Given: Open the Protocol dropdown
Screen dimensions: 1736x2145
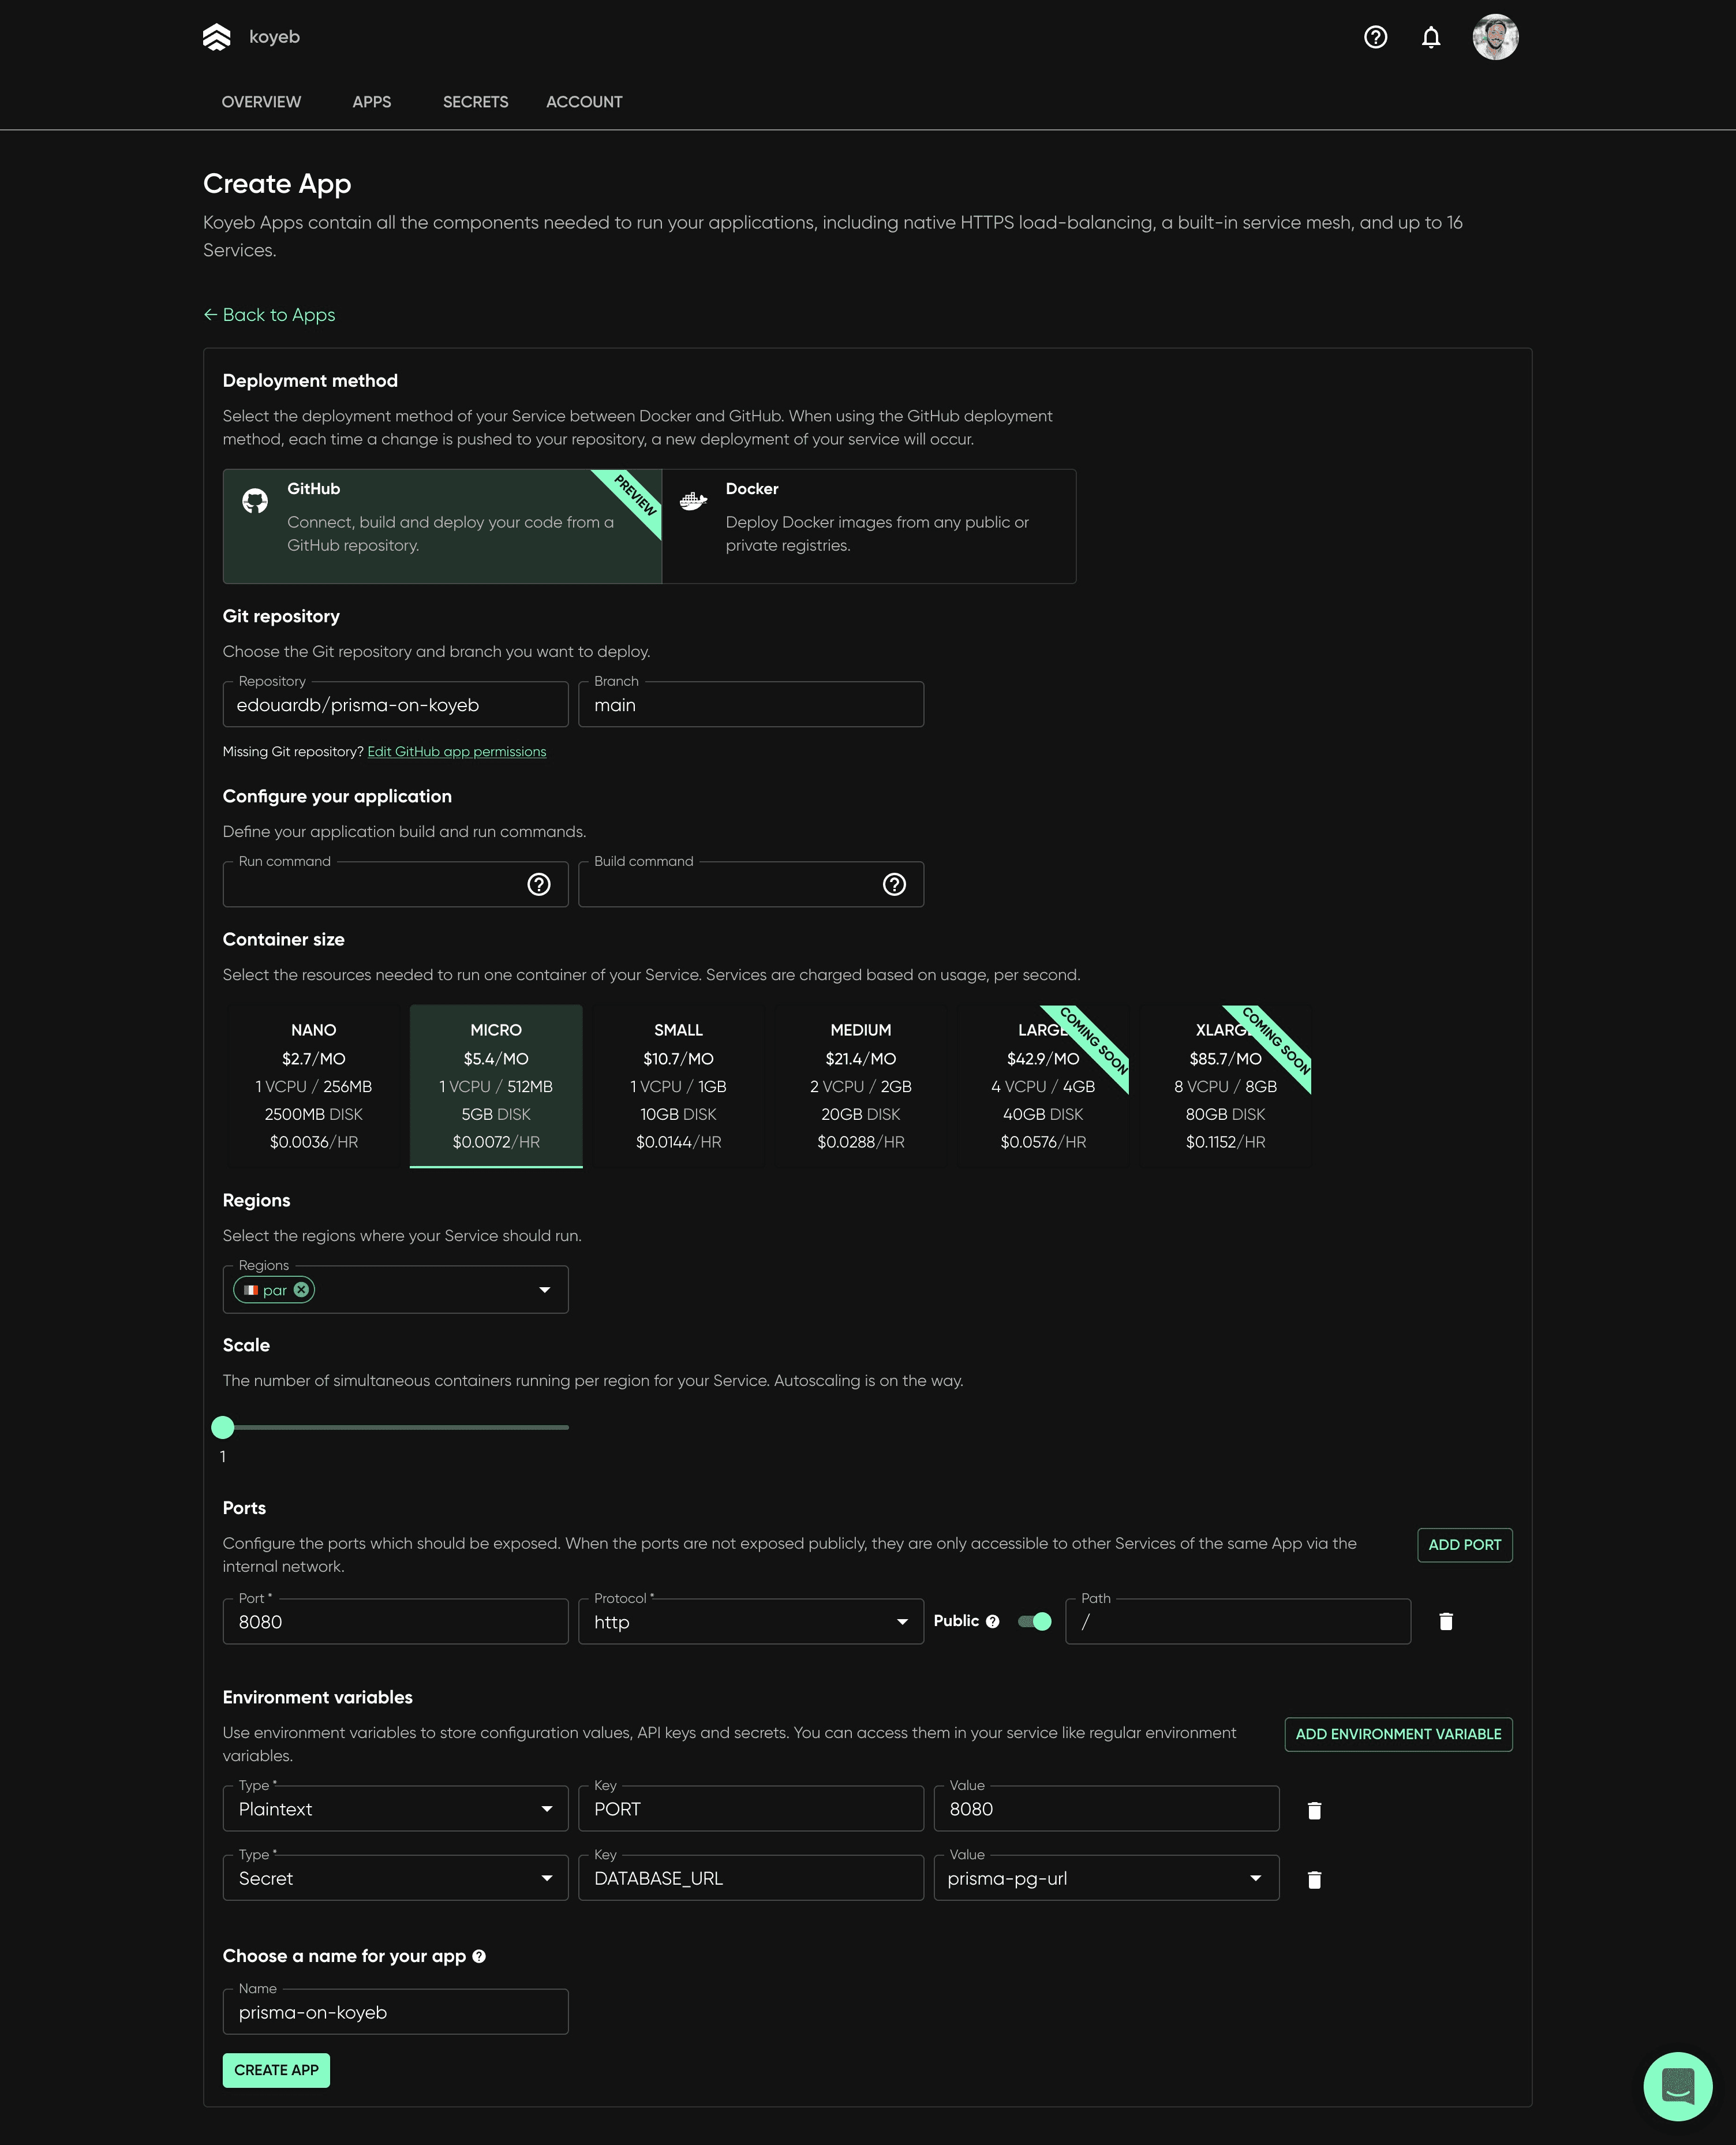Looking at the screenshot, I should coord(901,1621).
